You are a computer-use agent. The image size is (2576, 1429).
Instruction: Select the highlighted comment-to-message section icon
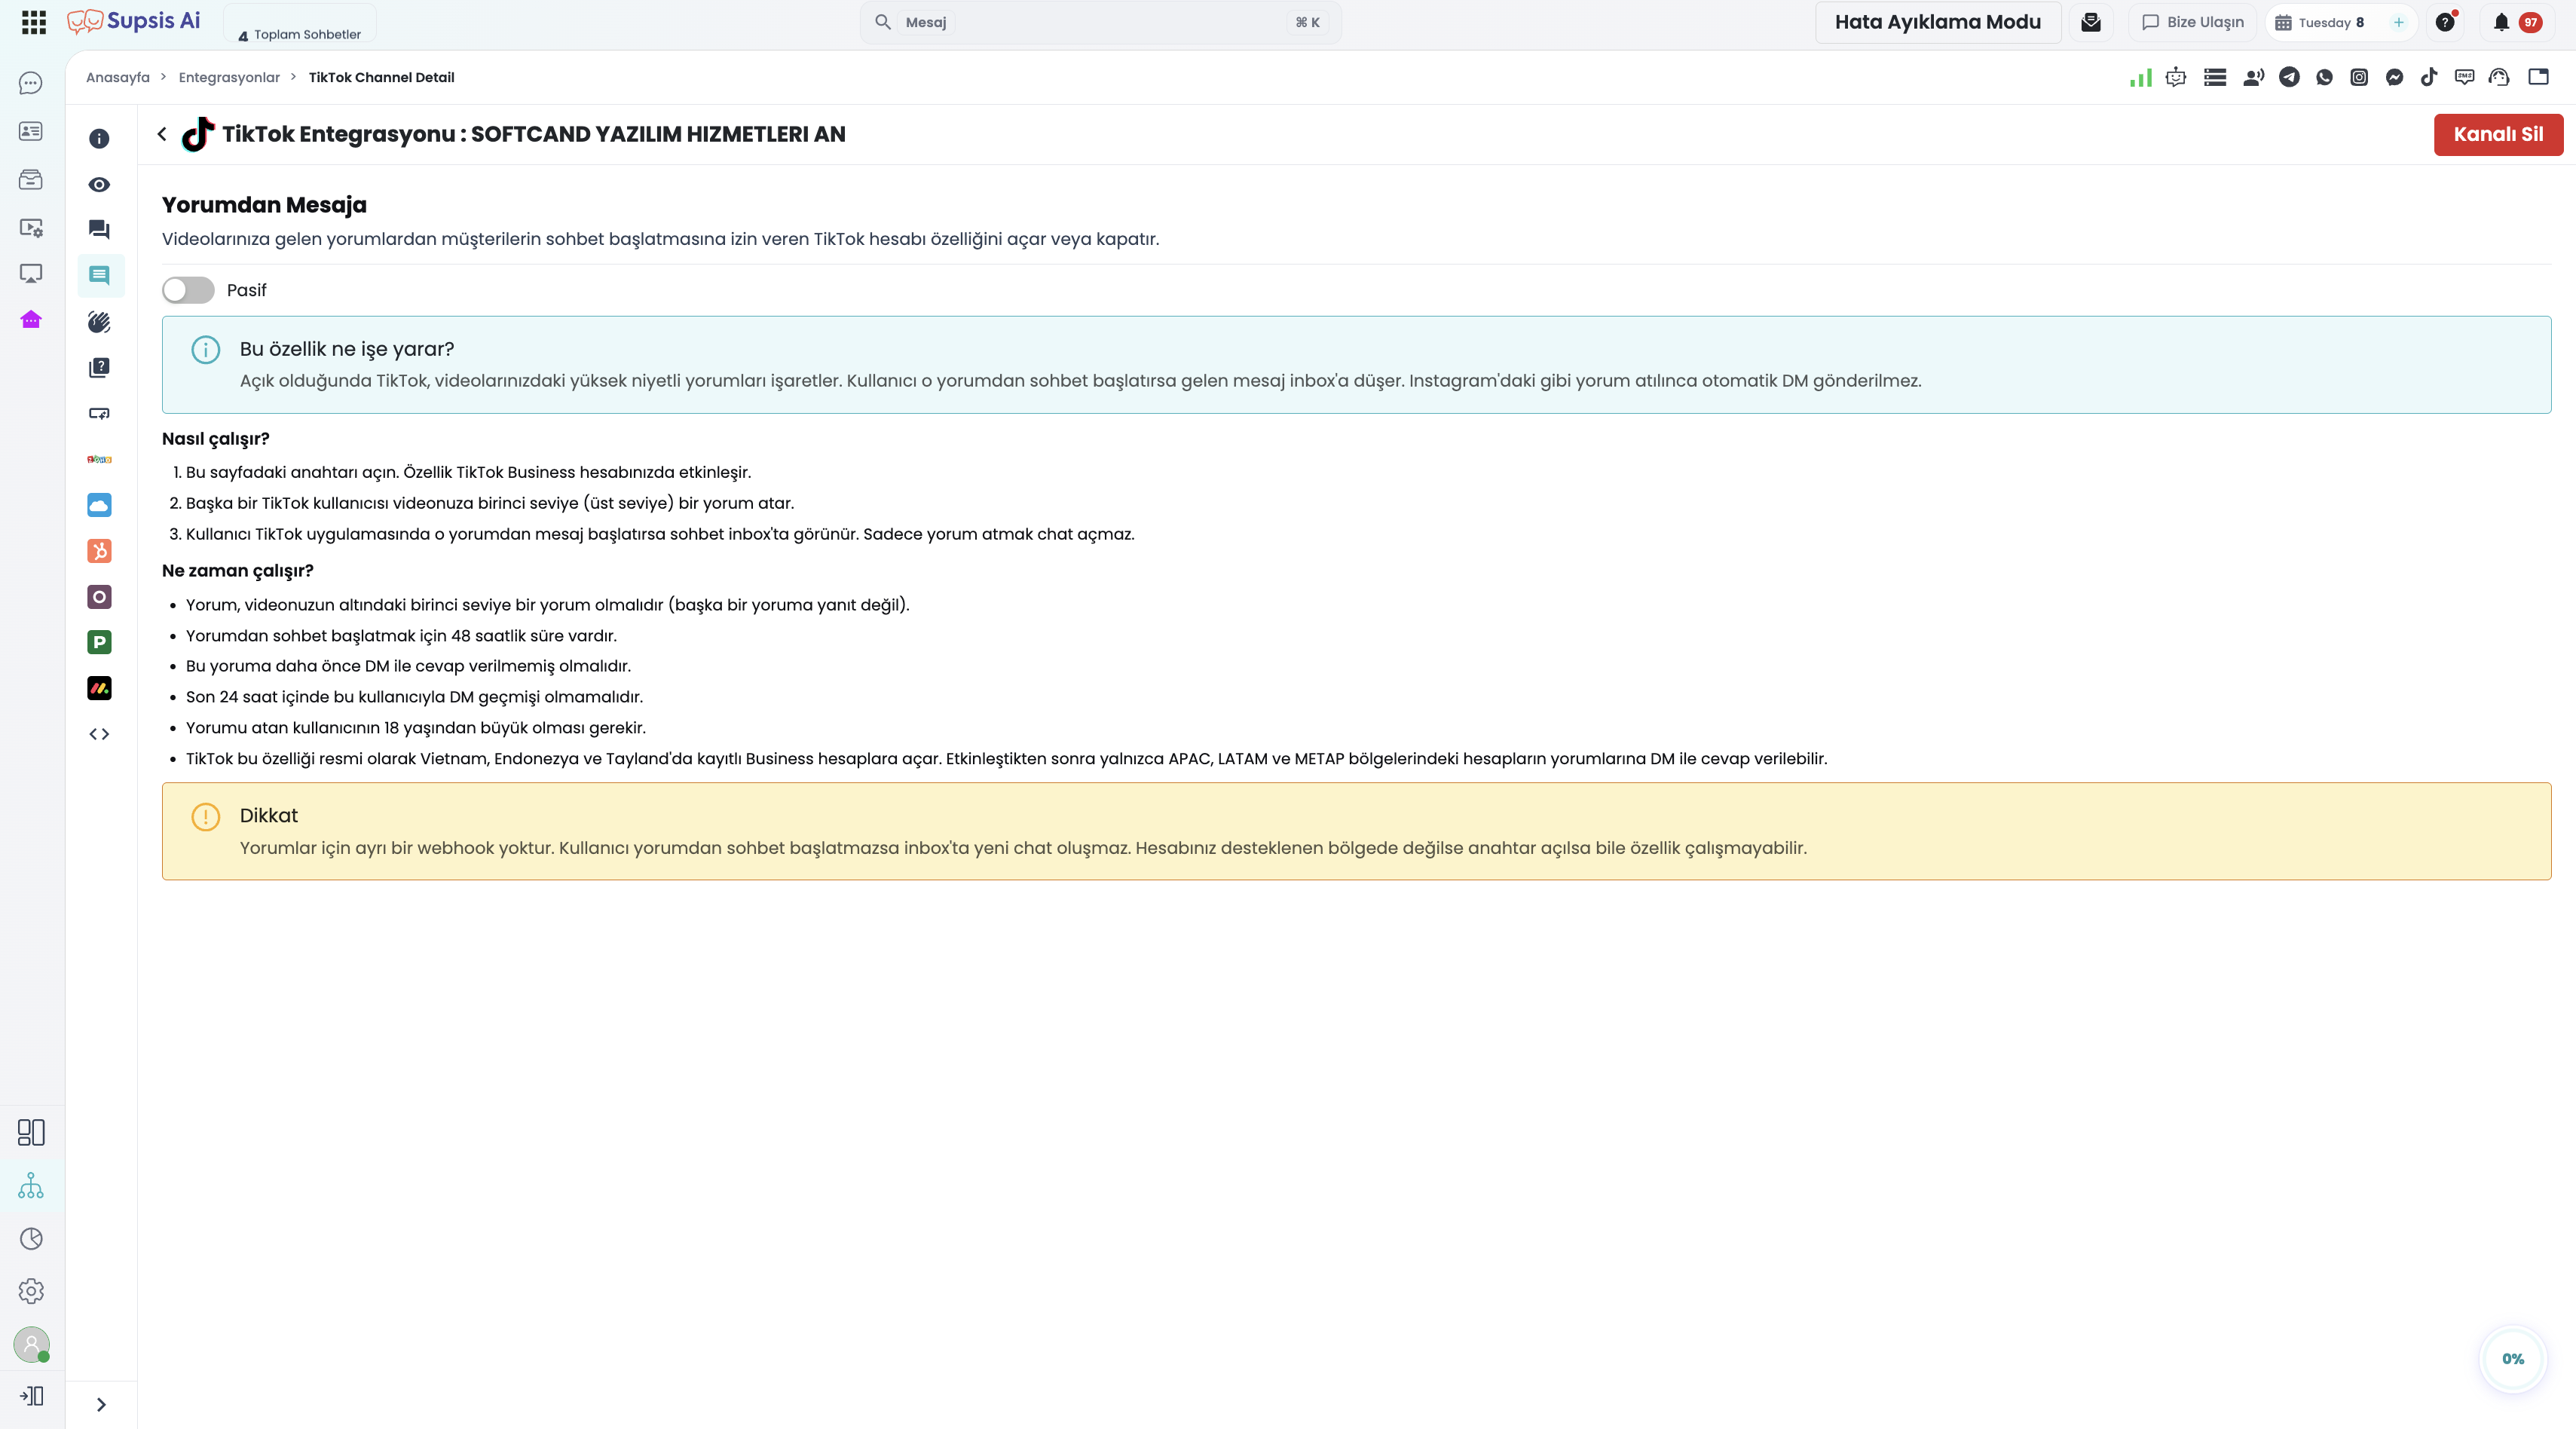tap(99, 275)
